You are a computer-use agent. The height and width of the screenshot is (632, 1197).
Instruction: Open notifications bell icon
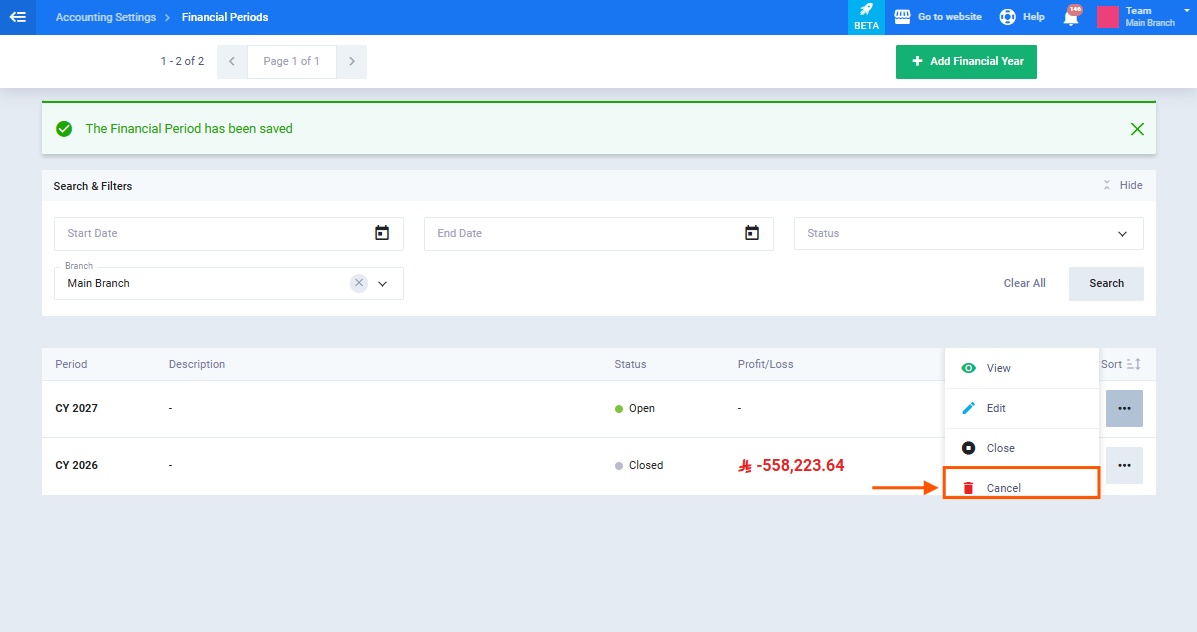coord(1071,17)
